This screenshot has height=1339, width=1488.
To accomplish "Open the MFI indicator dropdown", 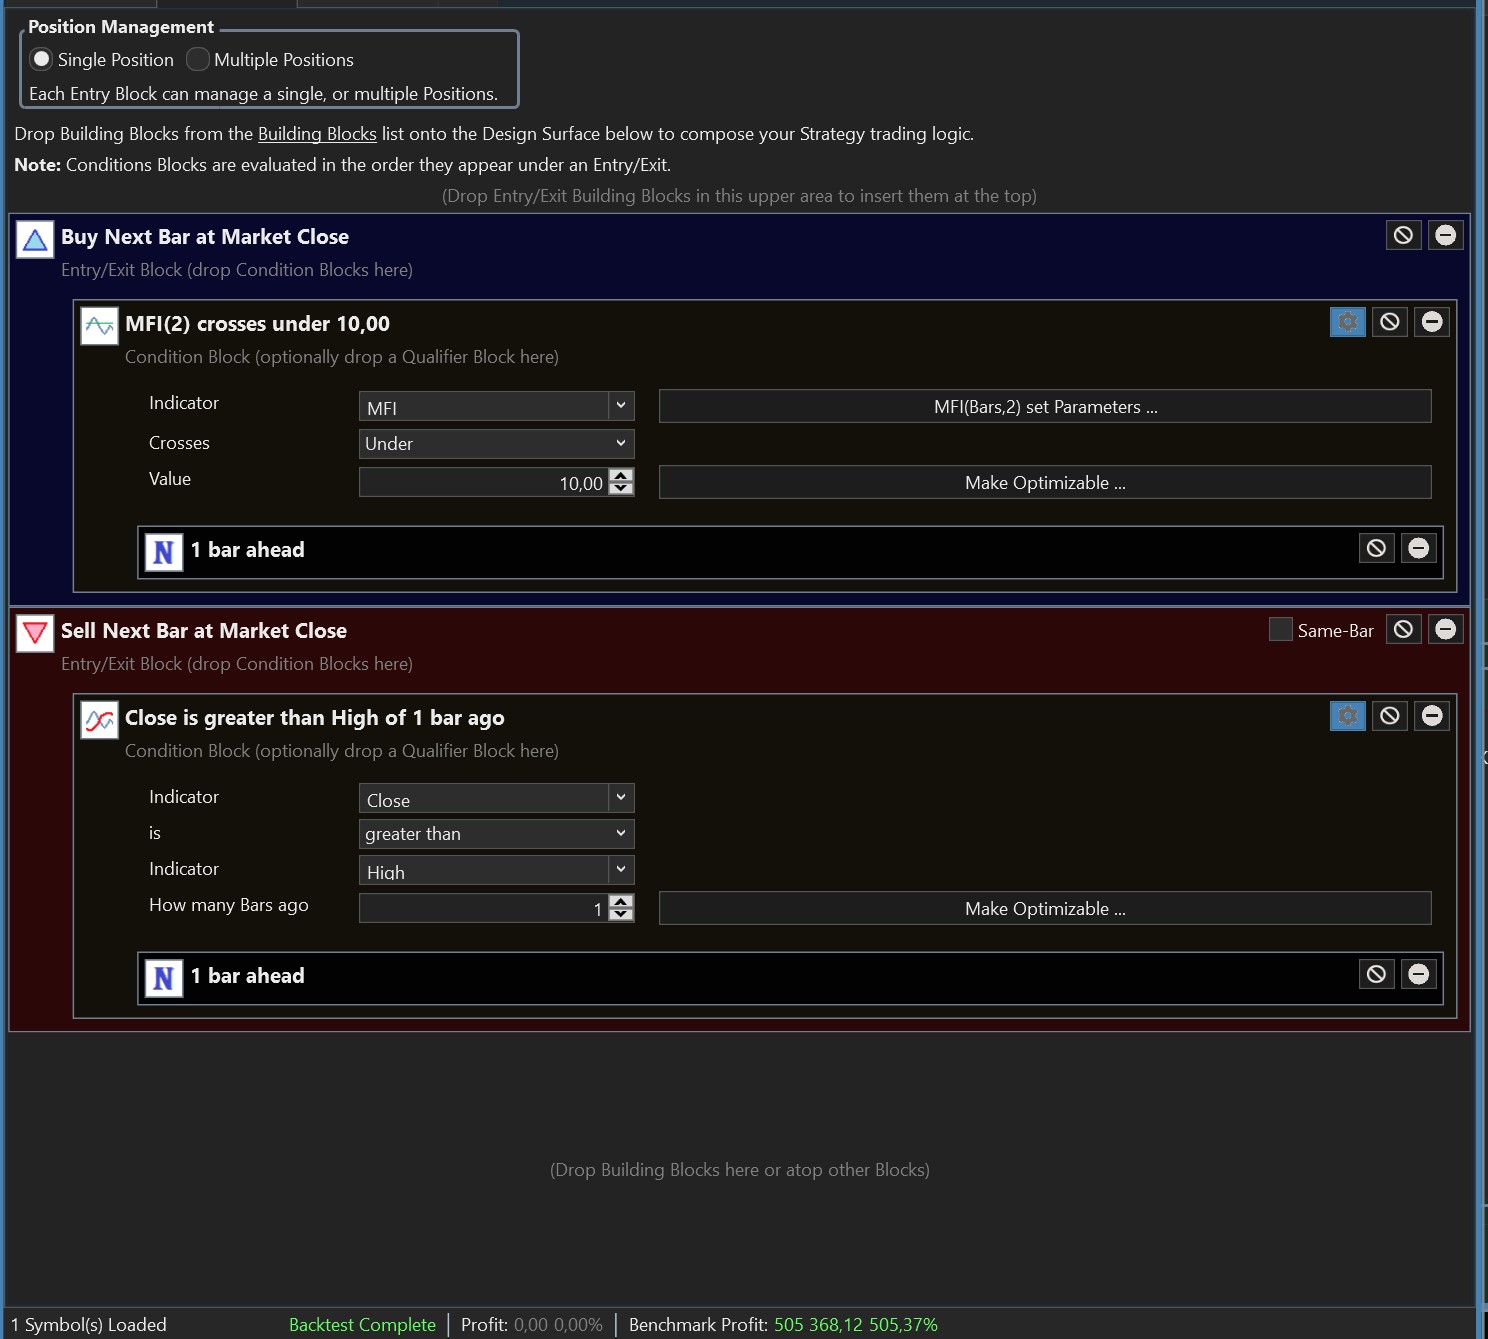I will pyautogui.click(x=496, y=406).
